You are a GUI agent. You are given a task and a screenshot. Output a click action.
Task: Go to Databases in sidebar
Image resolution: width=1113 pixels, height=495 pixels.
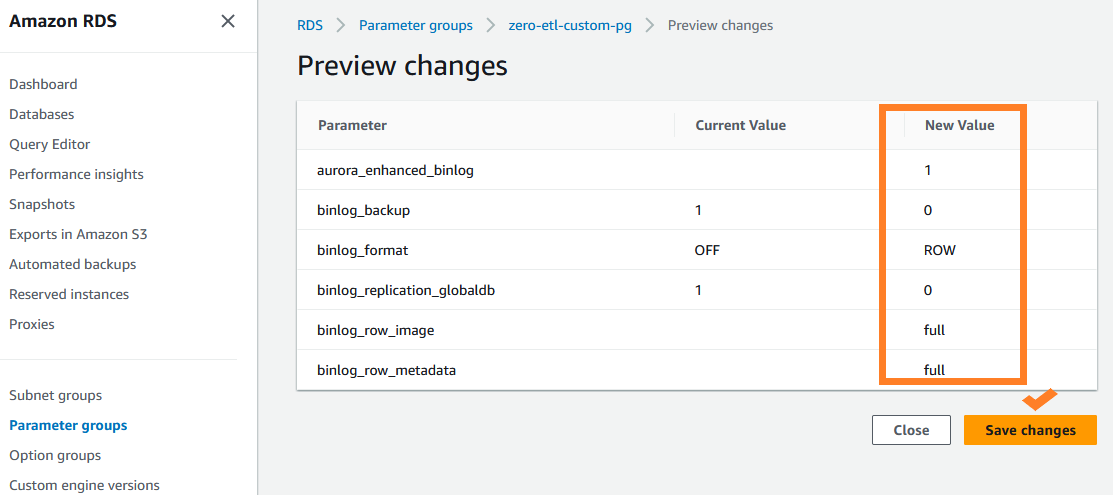[42, 114]
